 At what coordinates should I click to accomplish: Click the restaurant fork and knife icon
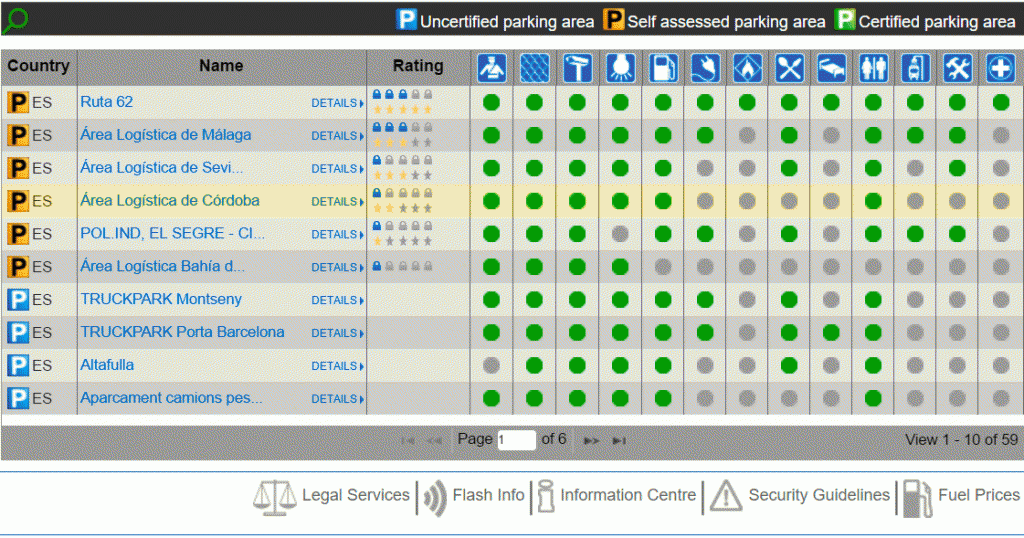(x=789, y=67)
